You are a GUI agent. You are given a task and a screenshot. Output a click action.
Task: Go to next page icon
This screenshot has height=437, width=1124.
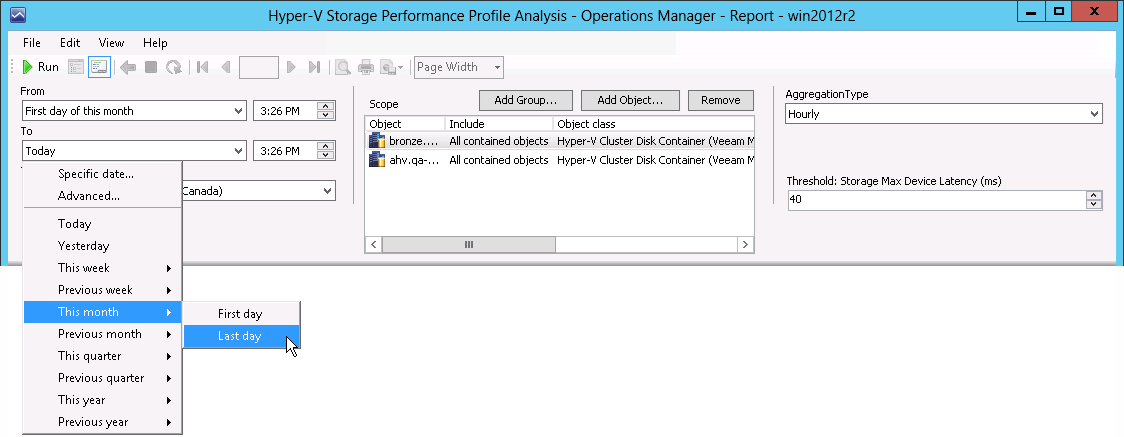(x=291, y=67)
